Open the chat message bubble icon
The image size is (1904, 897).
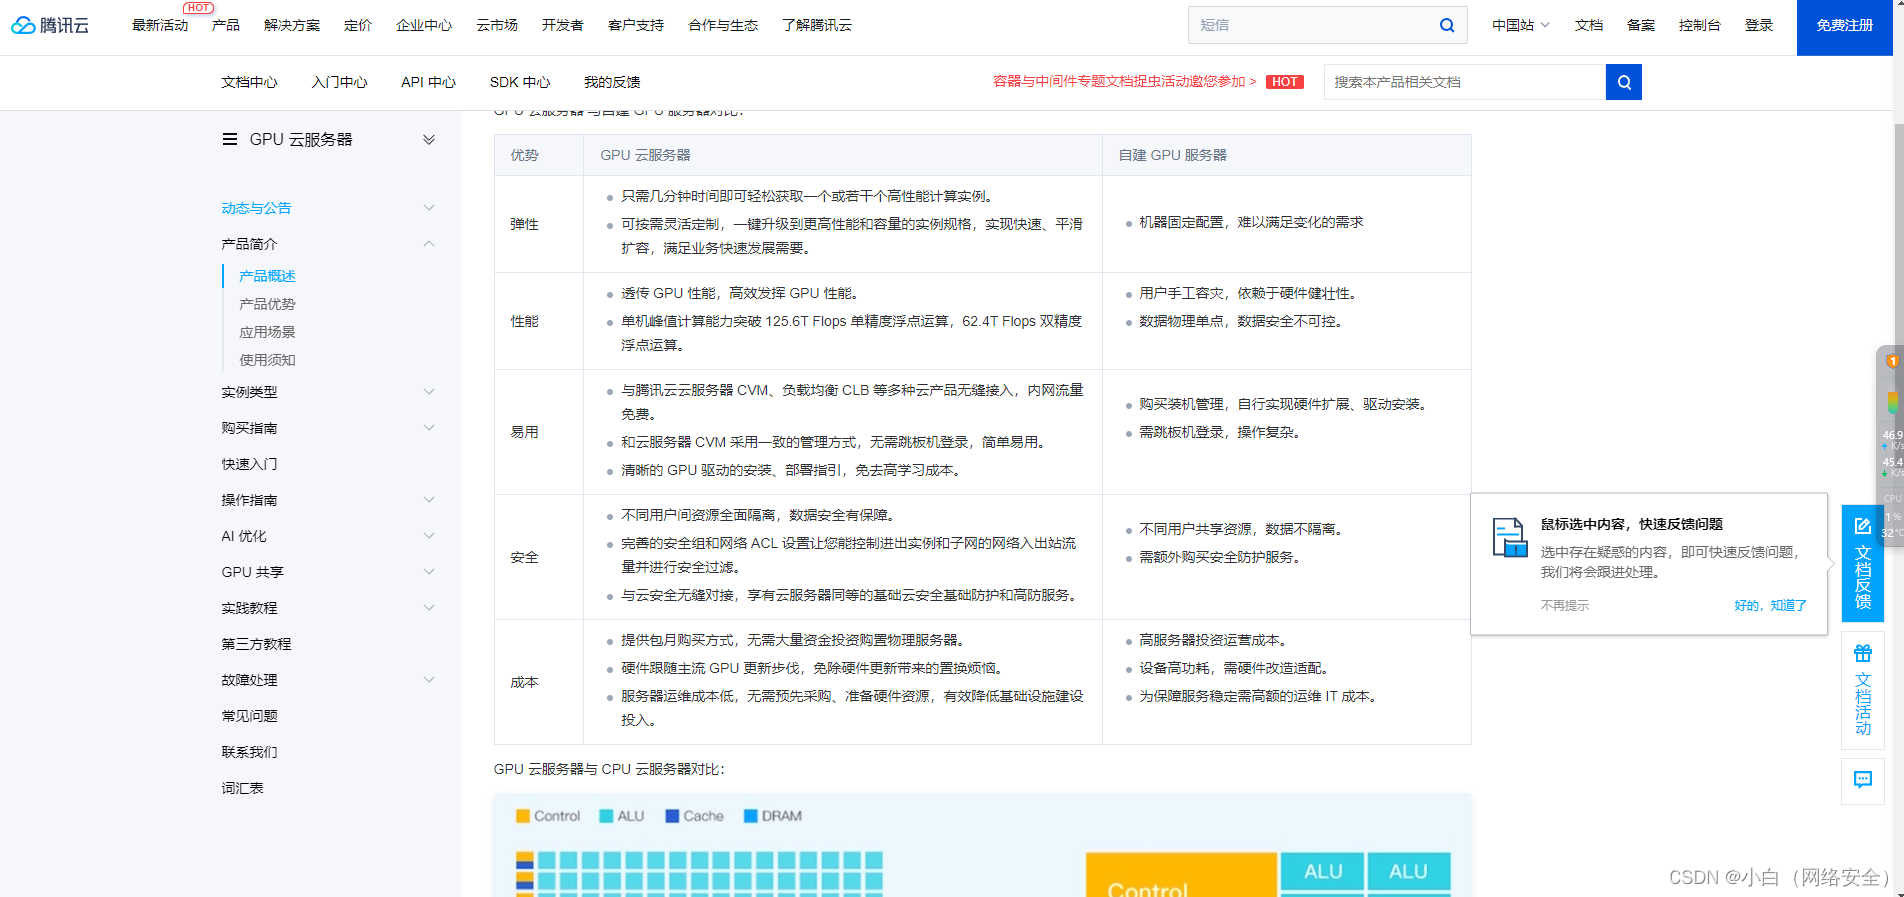pos(1862,780)
